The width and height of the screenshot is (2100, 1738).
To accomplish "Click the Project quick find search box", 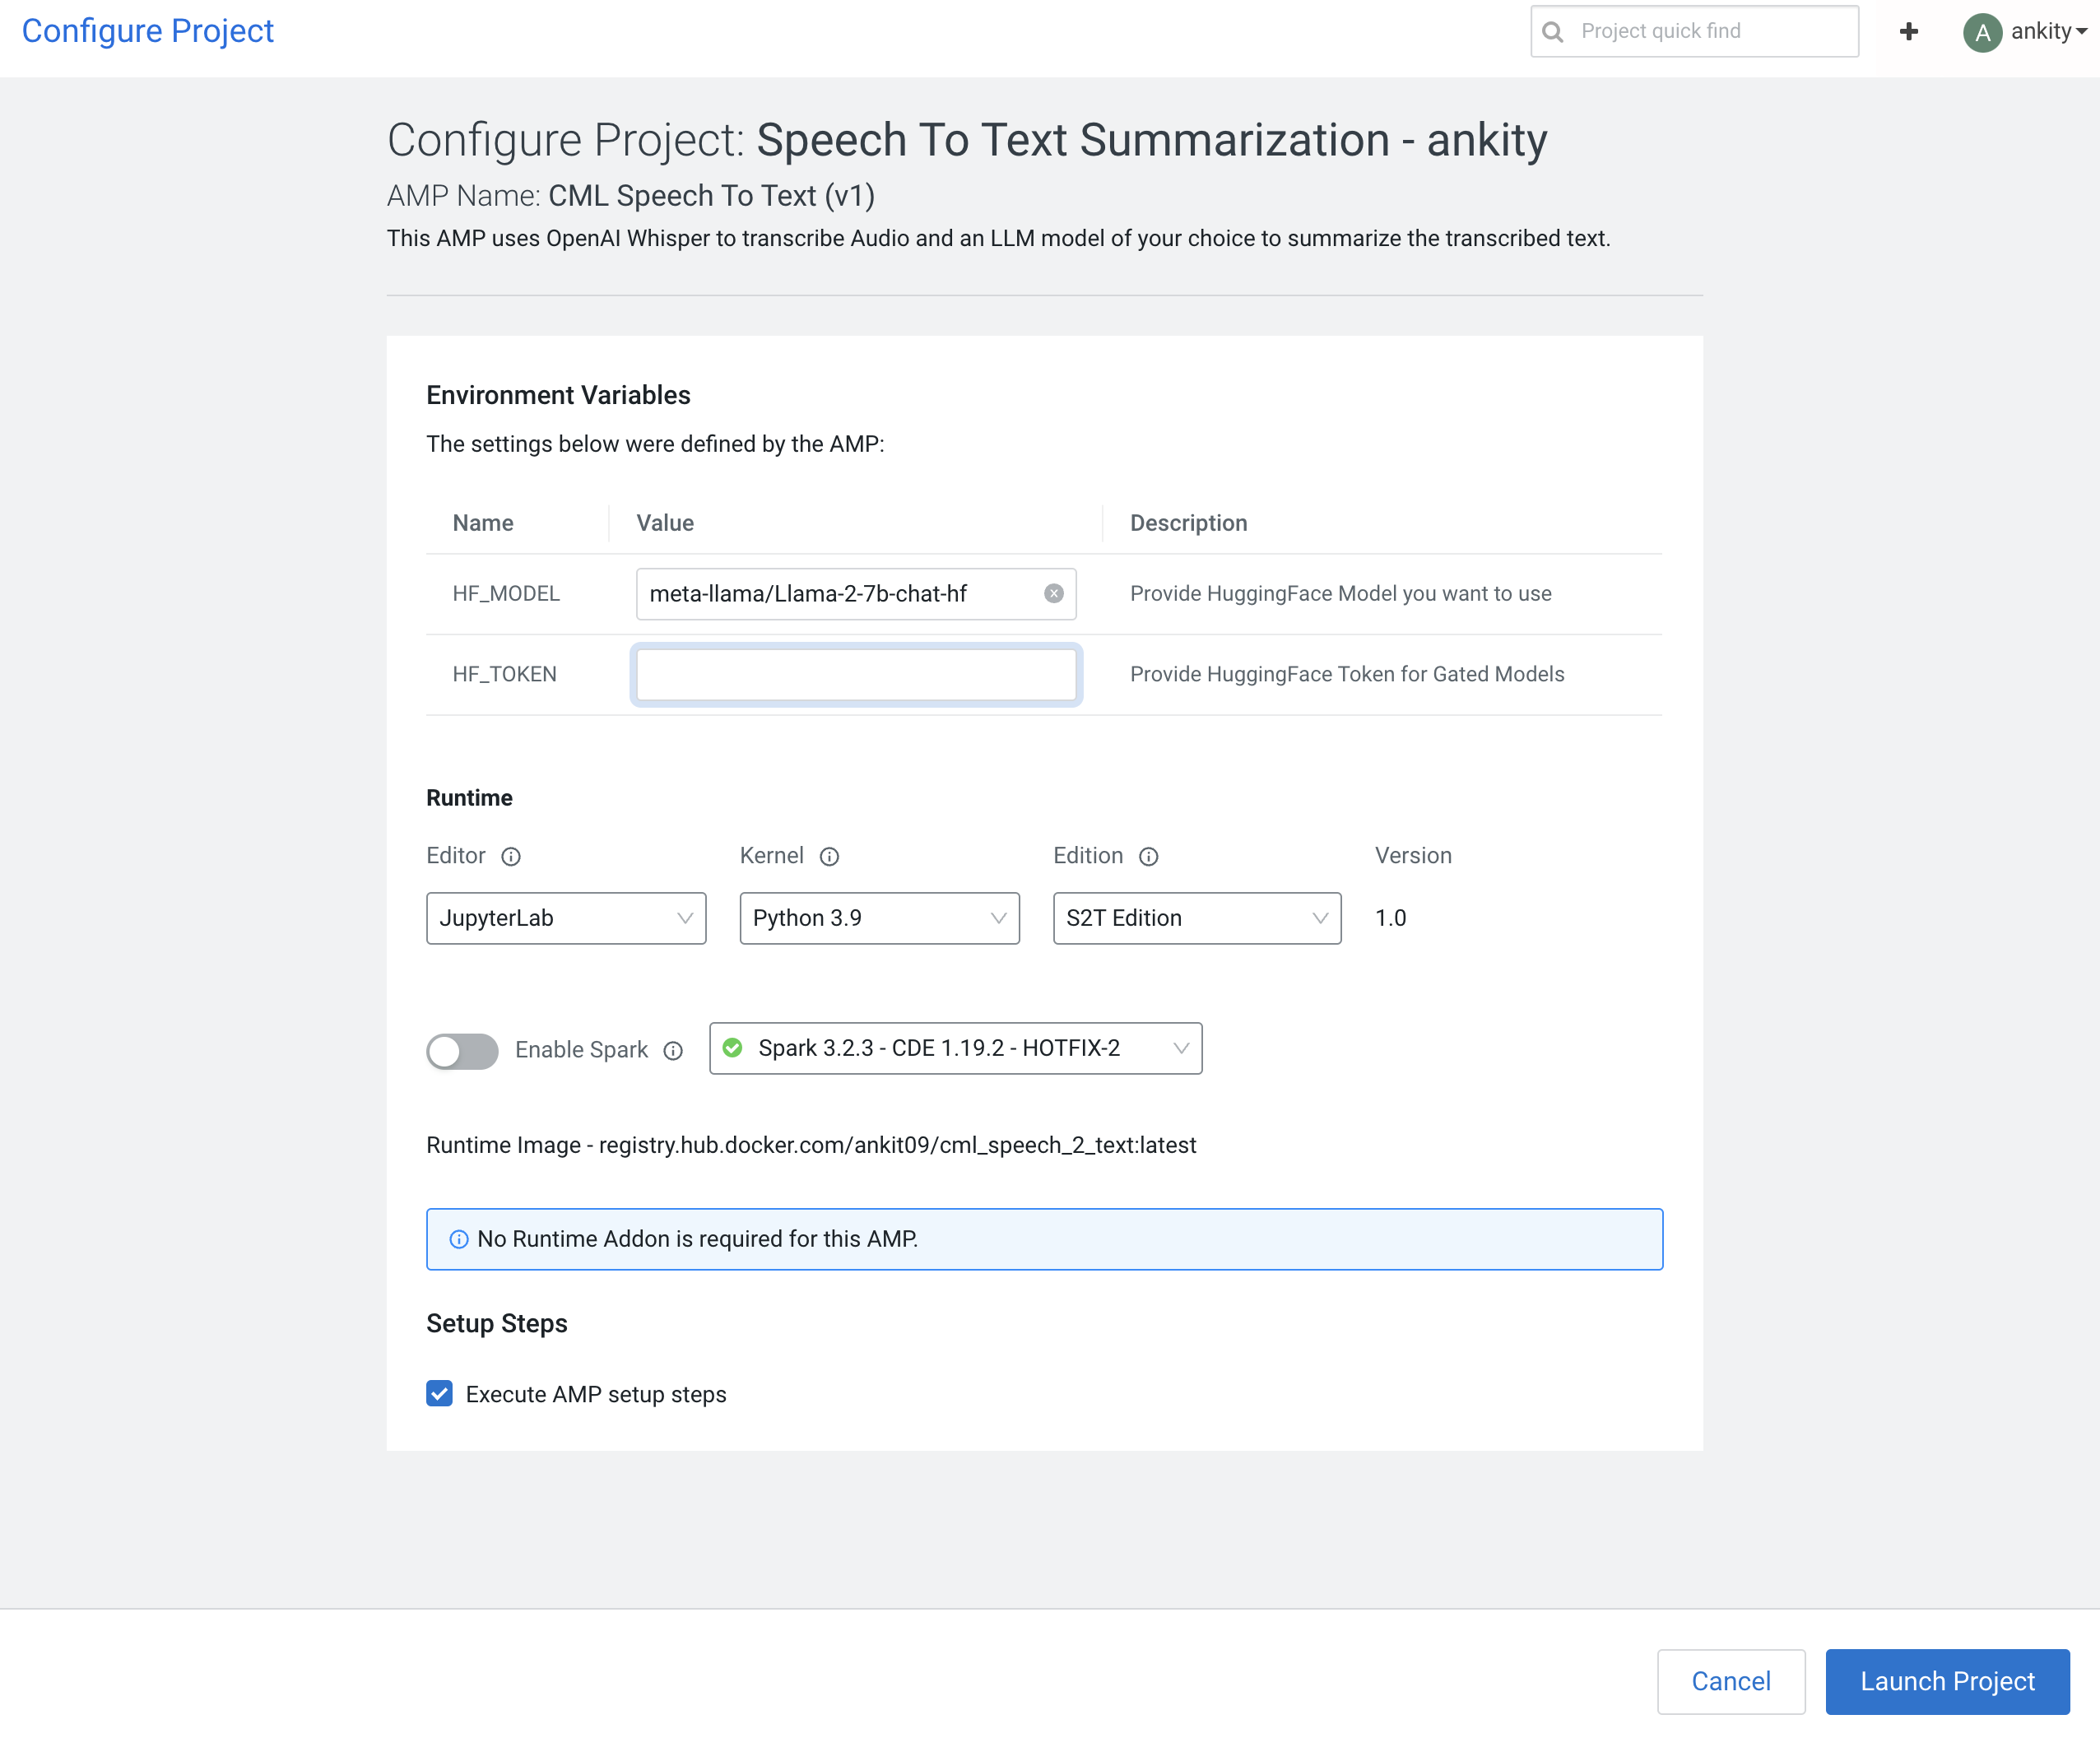I will (x=1710, y=32).
